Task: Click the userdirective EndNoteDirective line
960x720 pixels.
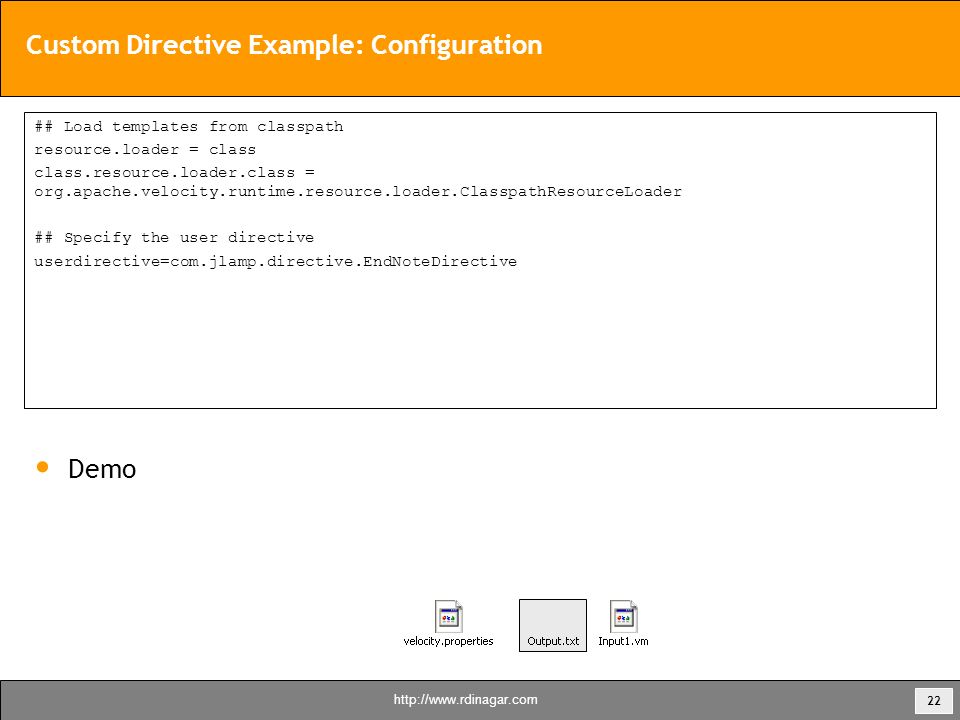Action: coord(276,261)
